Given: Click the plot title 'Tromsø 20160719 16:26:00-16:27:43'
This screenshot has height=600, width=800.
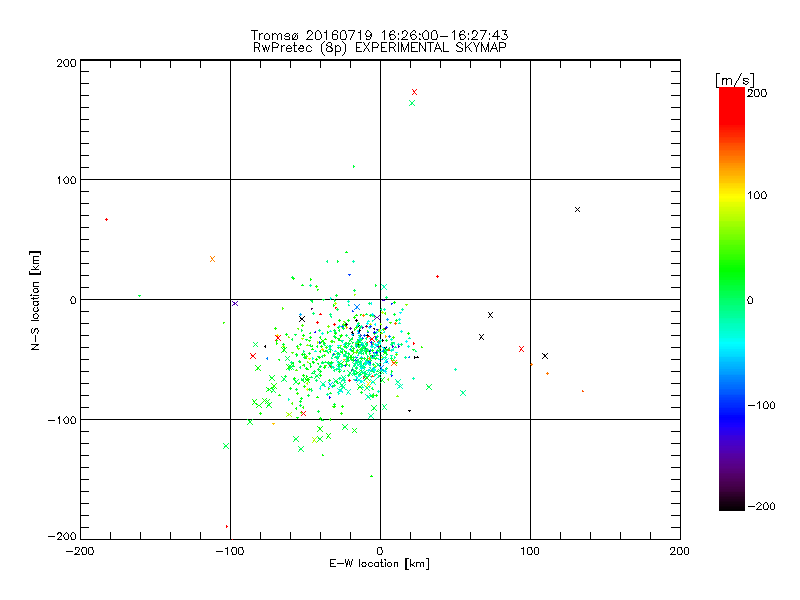Looking at the screenshot, I should [x=379, y=35].
